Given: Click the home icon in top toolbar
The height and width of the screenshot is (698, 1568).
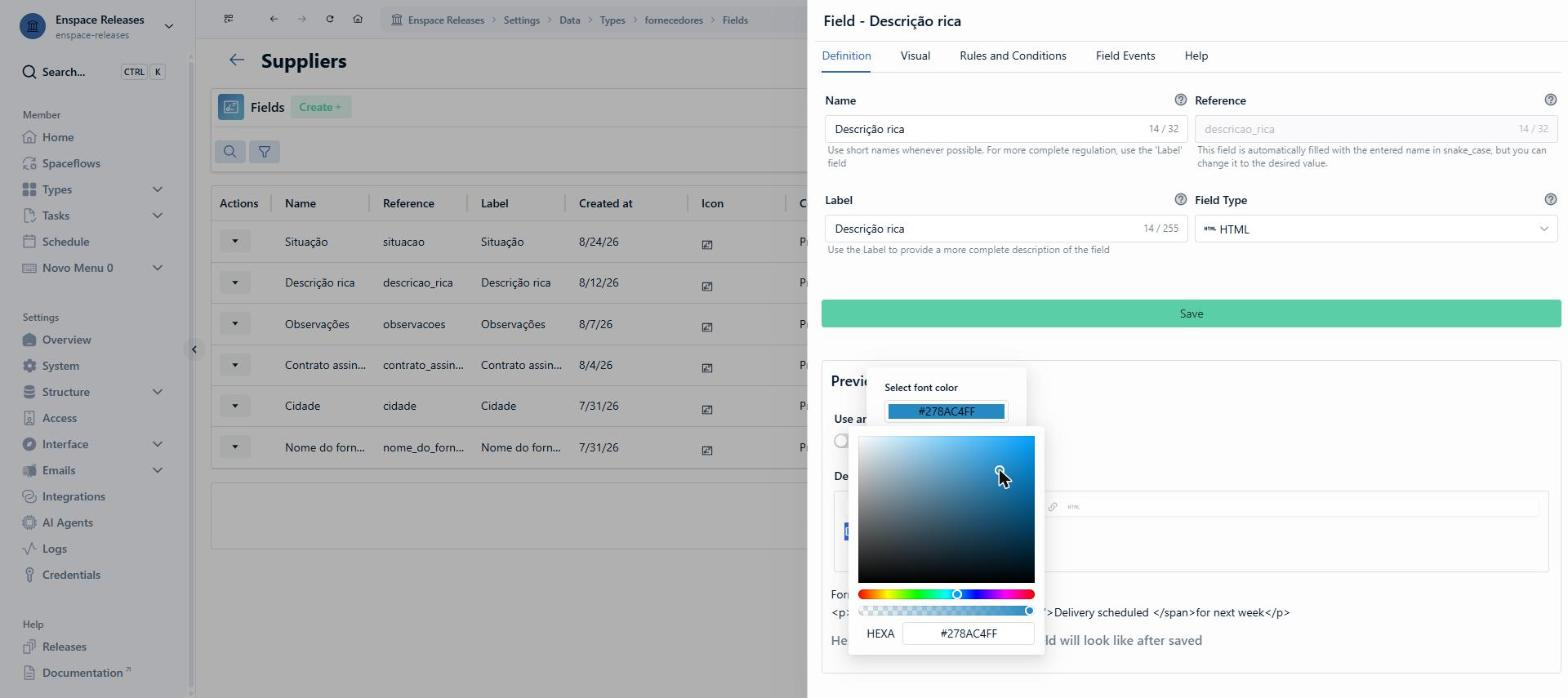Looking at the screenshot, I should click(x=358, y=20).
